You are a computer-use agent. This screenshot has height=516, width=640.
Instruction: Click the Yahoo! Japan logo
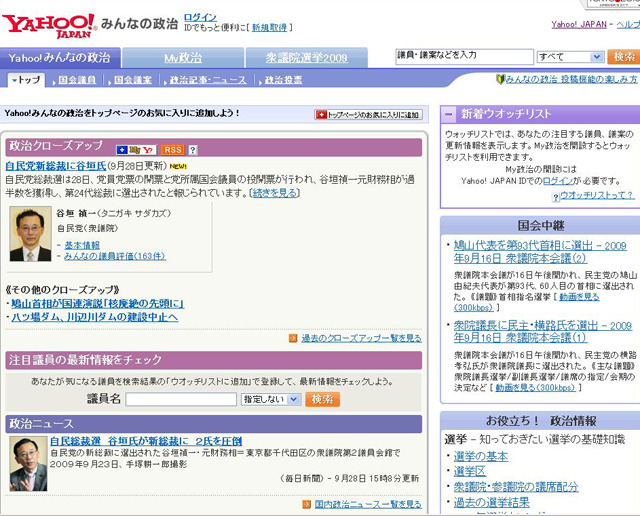(x=49, y=26)
